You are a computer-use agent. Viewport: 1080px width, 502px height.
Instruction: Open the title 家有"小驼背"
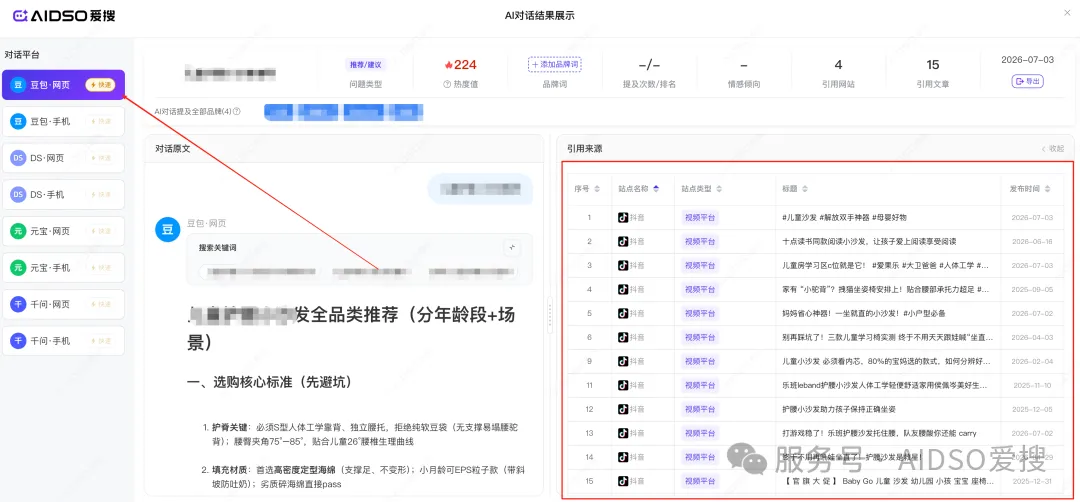click(x=886, y=289)
